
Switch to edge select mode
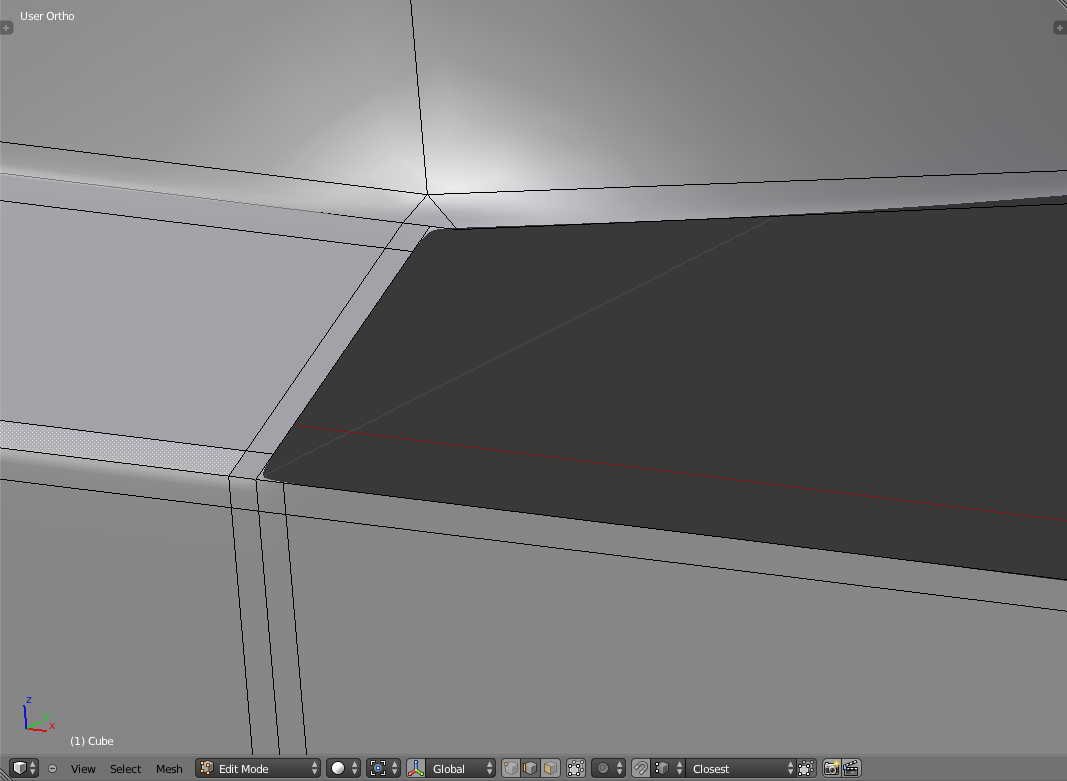pyautogui.click(x=530, y=768)
